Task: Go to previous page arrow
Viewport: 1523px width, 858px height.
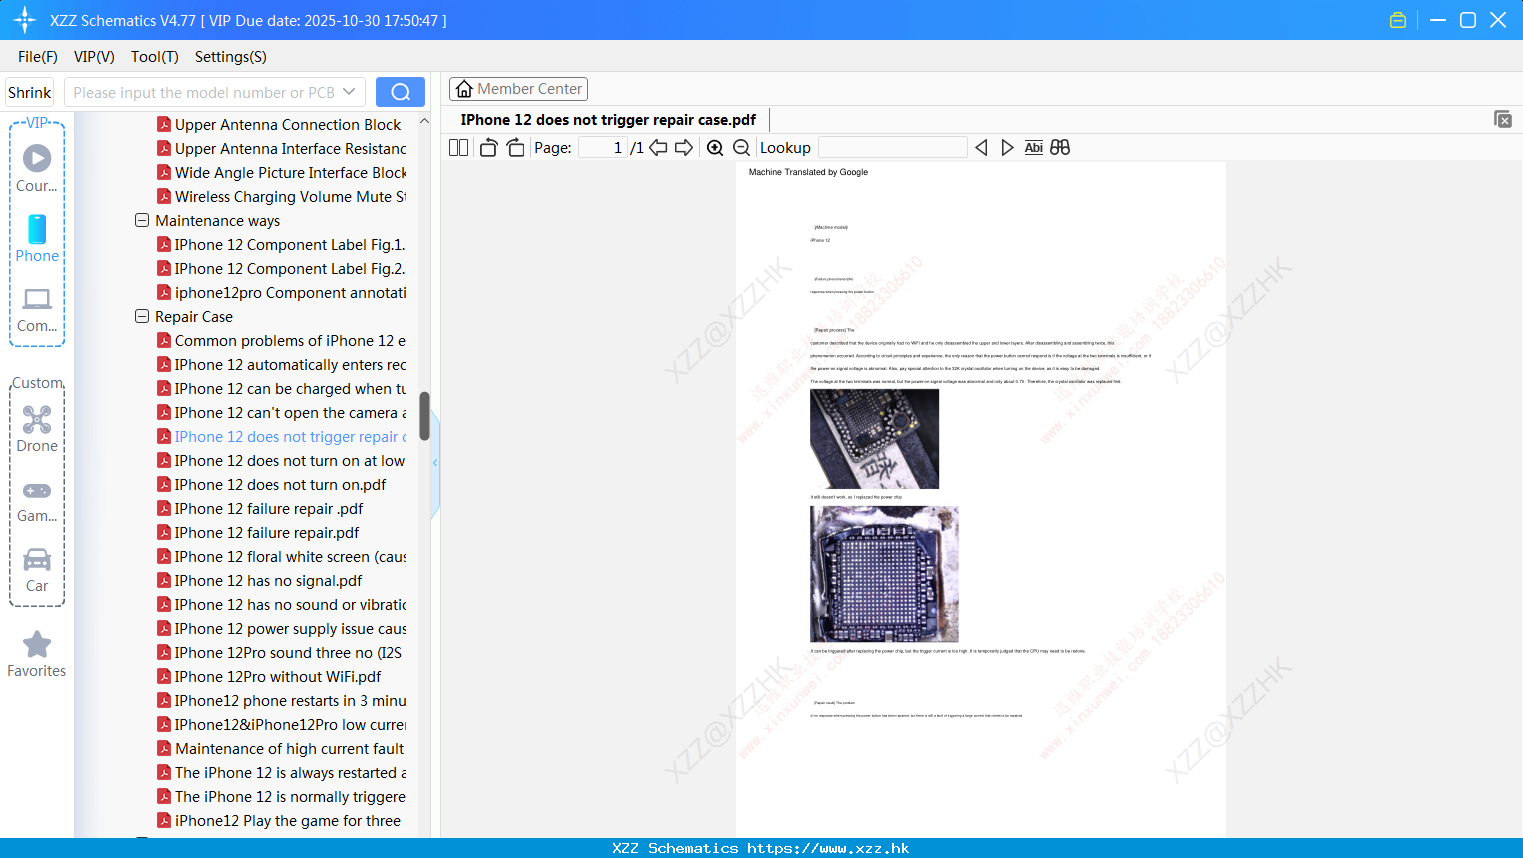Action: [x=658, y=147]
